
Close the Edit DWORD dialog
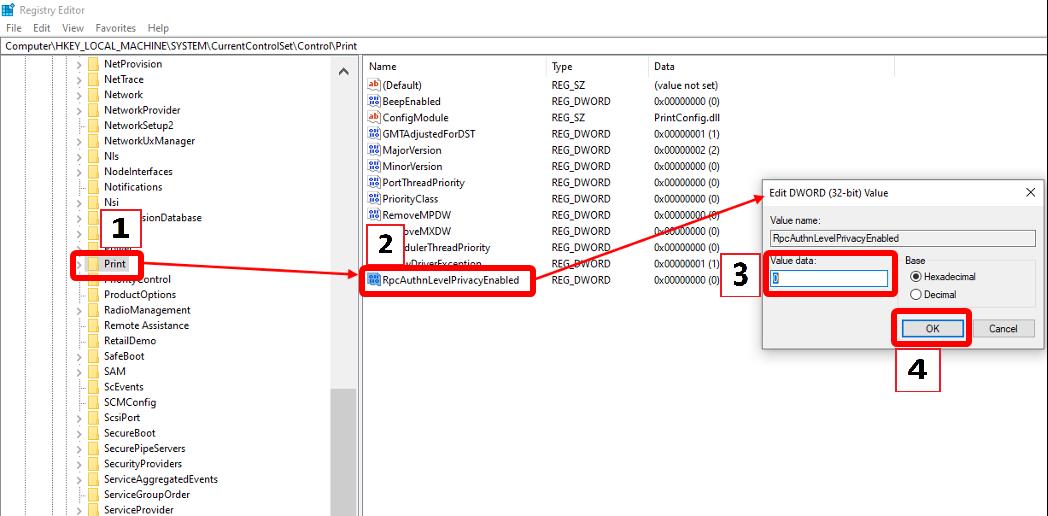[1030, 192]
